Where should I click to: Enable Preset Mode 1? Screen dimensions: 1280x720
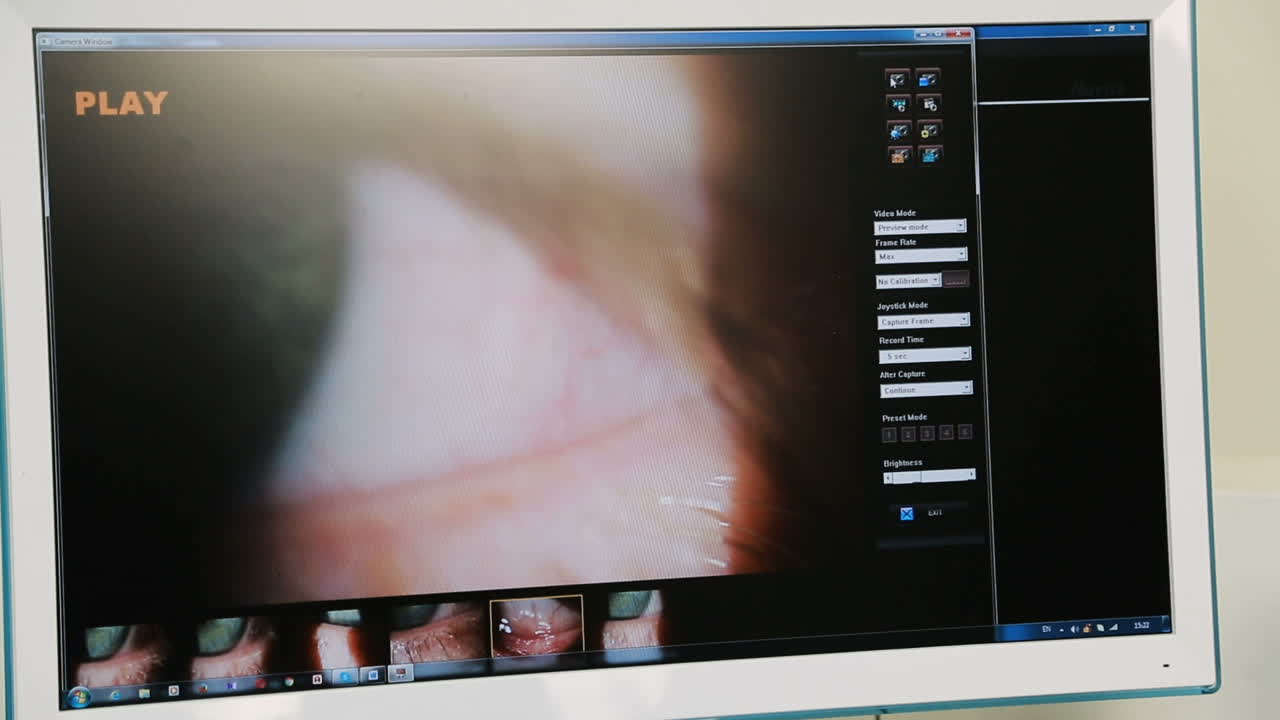click(889, 434)
